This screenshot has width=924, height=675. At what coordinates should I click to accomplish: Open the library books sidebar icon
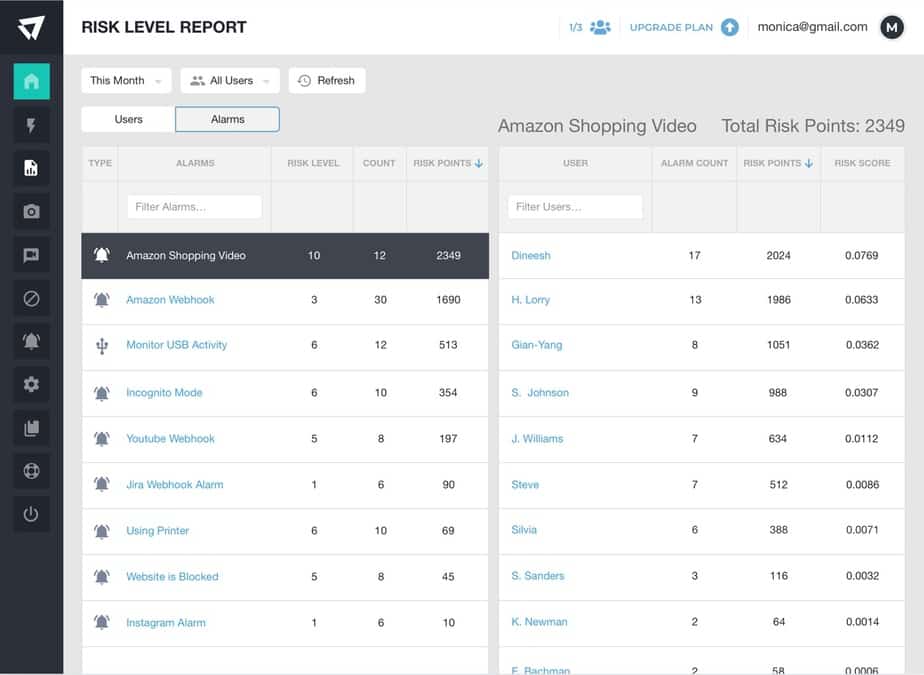tap(31, 428)
